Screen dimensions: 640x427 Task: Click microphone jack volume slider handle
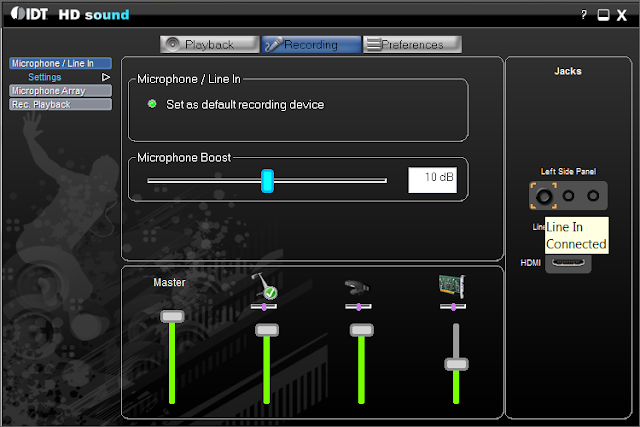click(267, 330)
